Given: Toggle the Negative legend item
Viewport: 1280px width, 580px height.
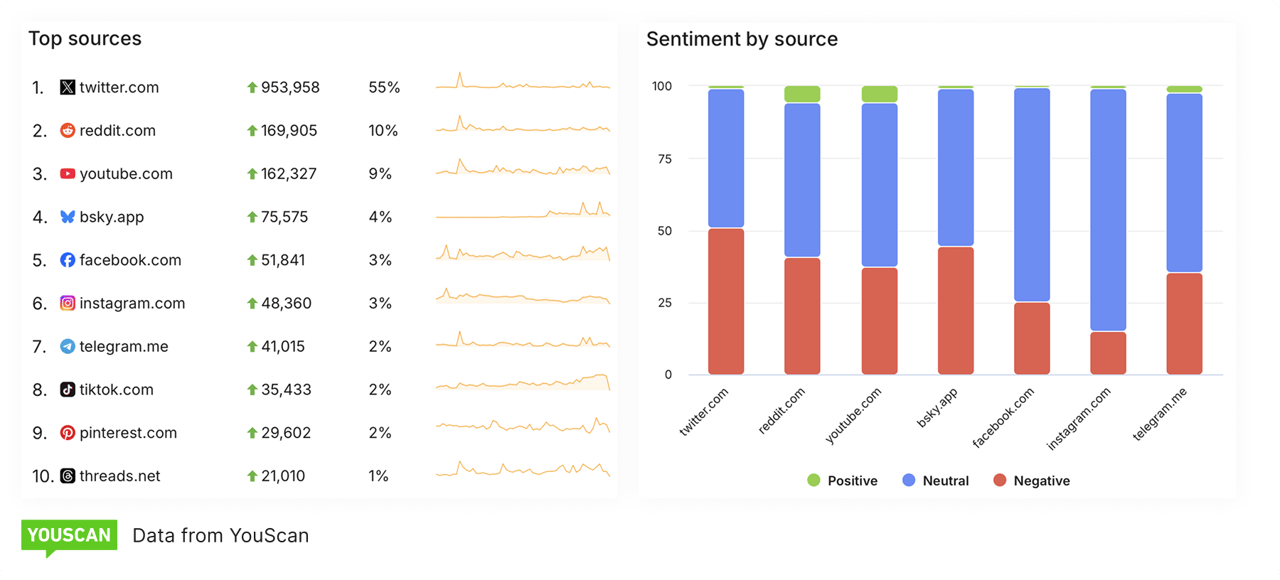Looking at the screenshot, I should (x=1031, y=481).
